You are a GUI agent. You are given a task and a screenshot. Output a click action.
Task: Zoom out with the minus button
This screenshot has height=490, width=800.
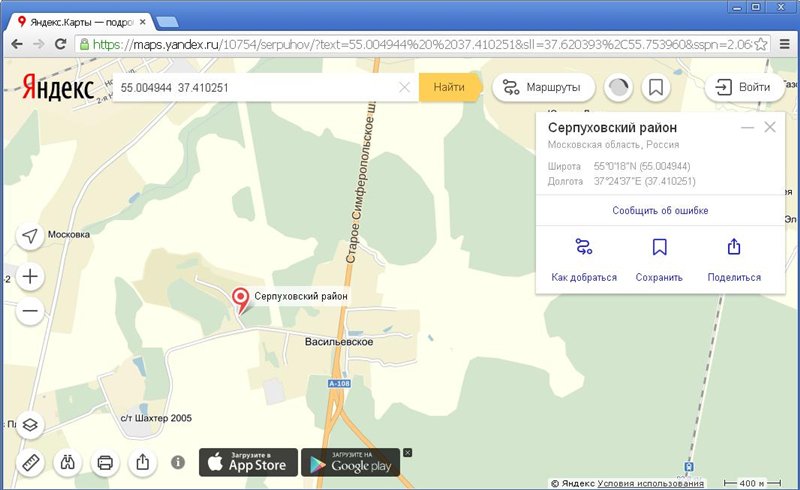(x=30, y=311)
